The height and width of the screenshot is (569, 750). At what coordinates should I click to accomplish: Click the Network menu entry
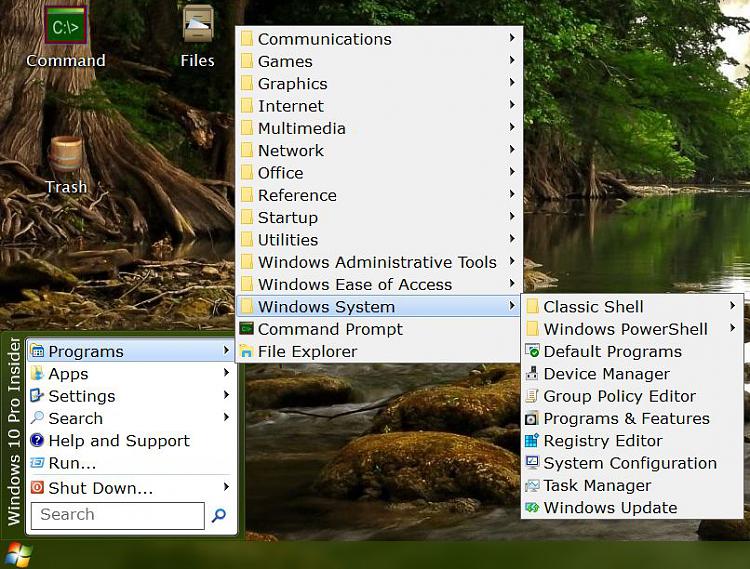pos(378,150)
